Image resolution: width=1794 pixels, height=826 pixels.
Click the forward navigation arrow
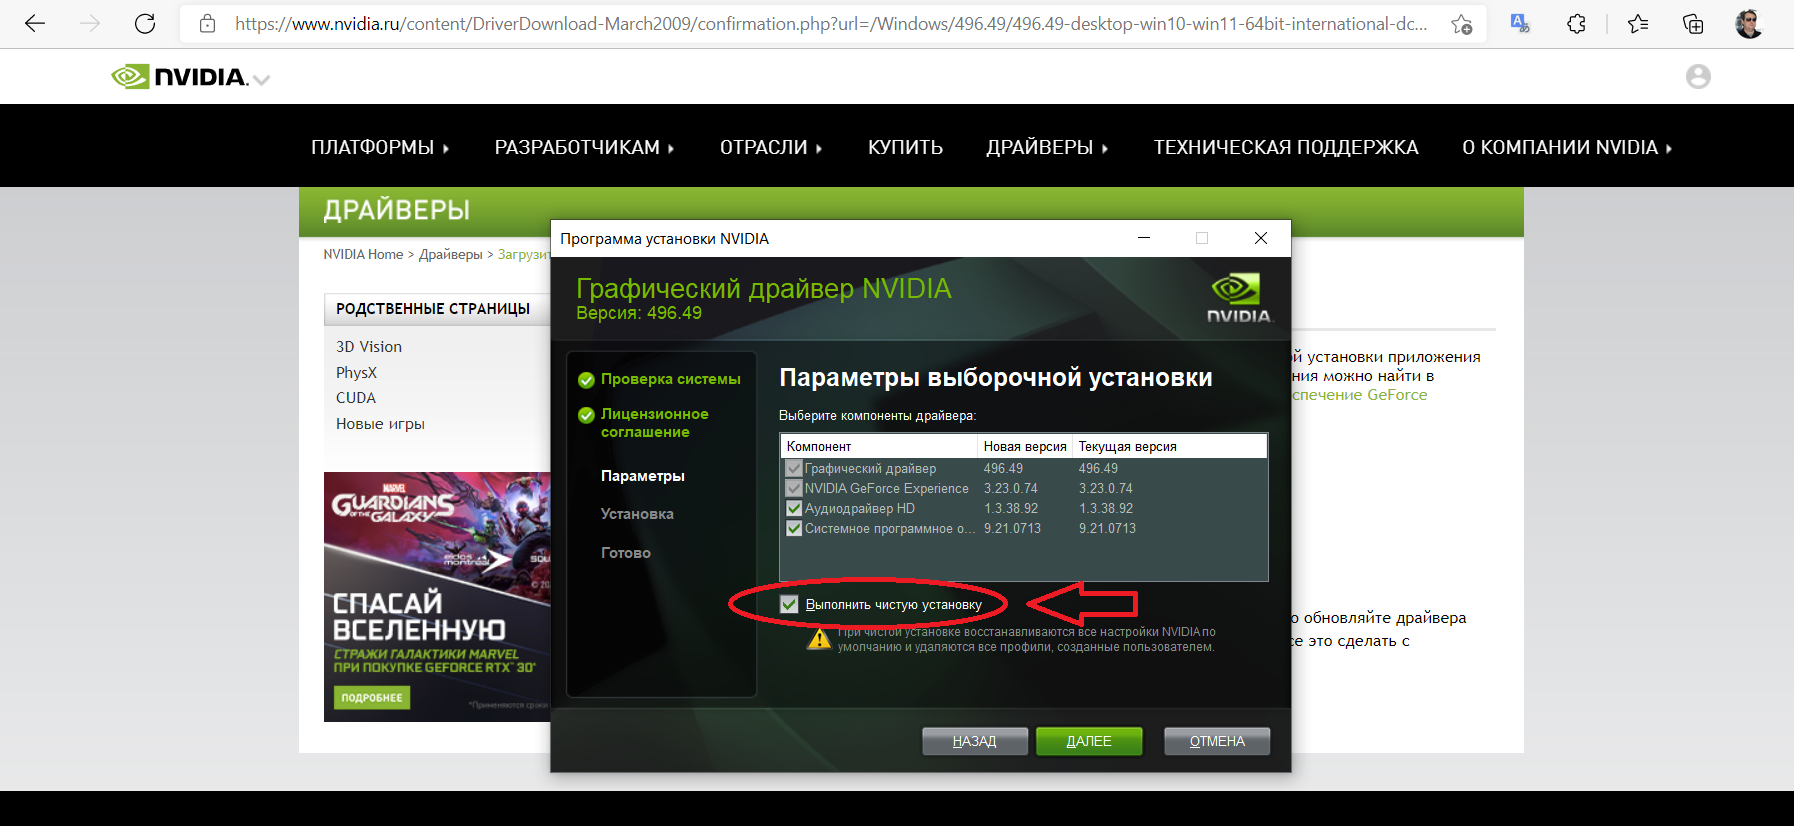click(90, 23)
